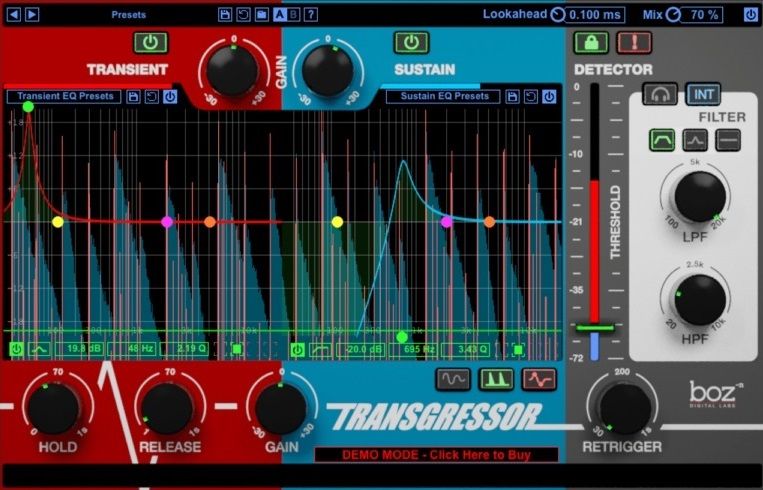The height and width of the screenshot is (490, 763).
Task: Select the B comparison state
Action: (x=293, y=15)
